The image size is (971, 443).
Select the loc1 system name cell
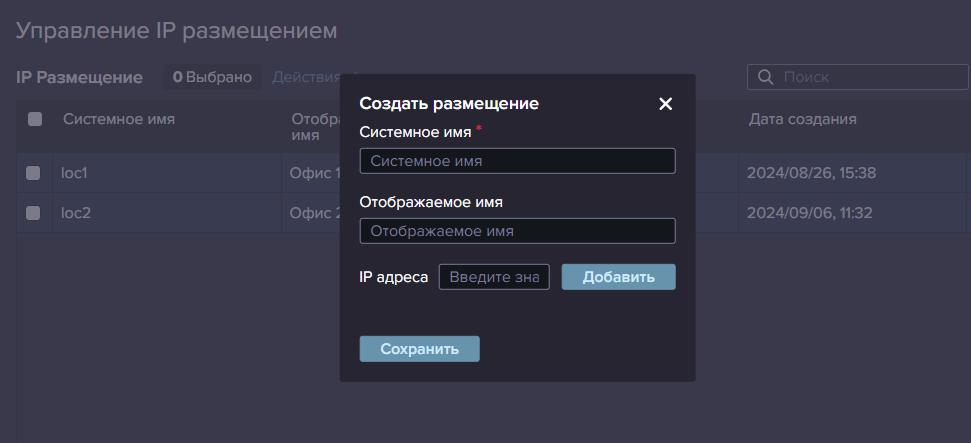coord(75,173)
